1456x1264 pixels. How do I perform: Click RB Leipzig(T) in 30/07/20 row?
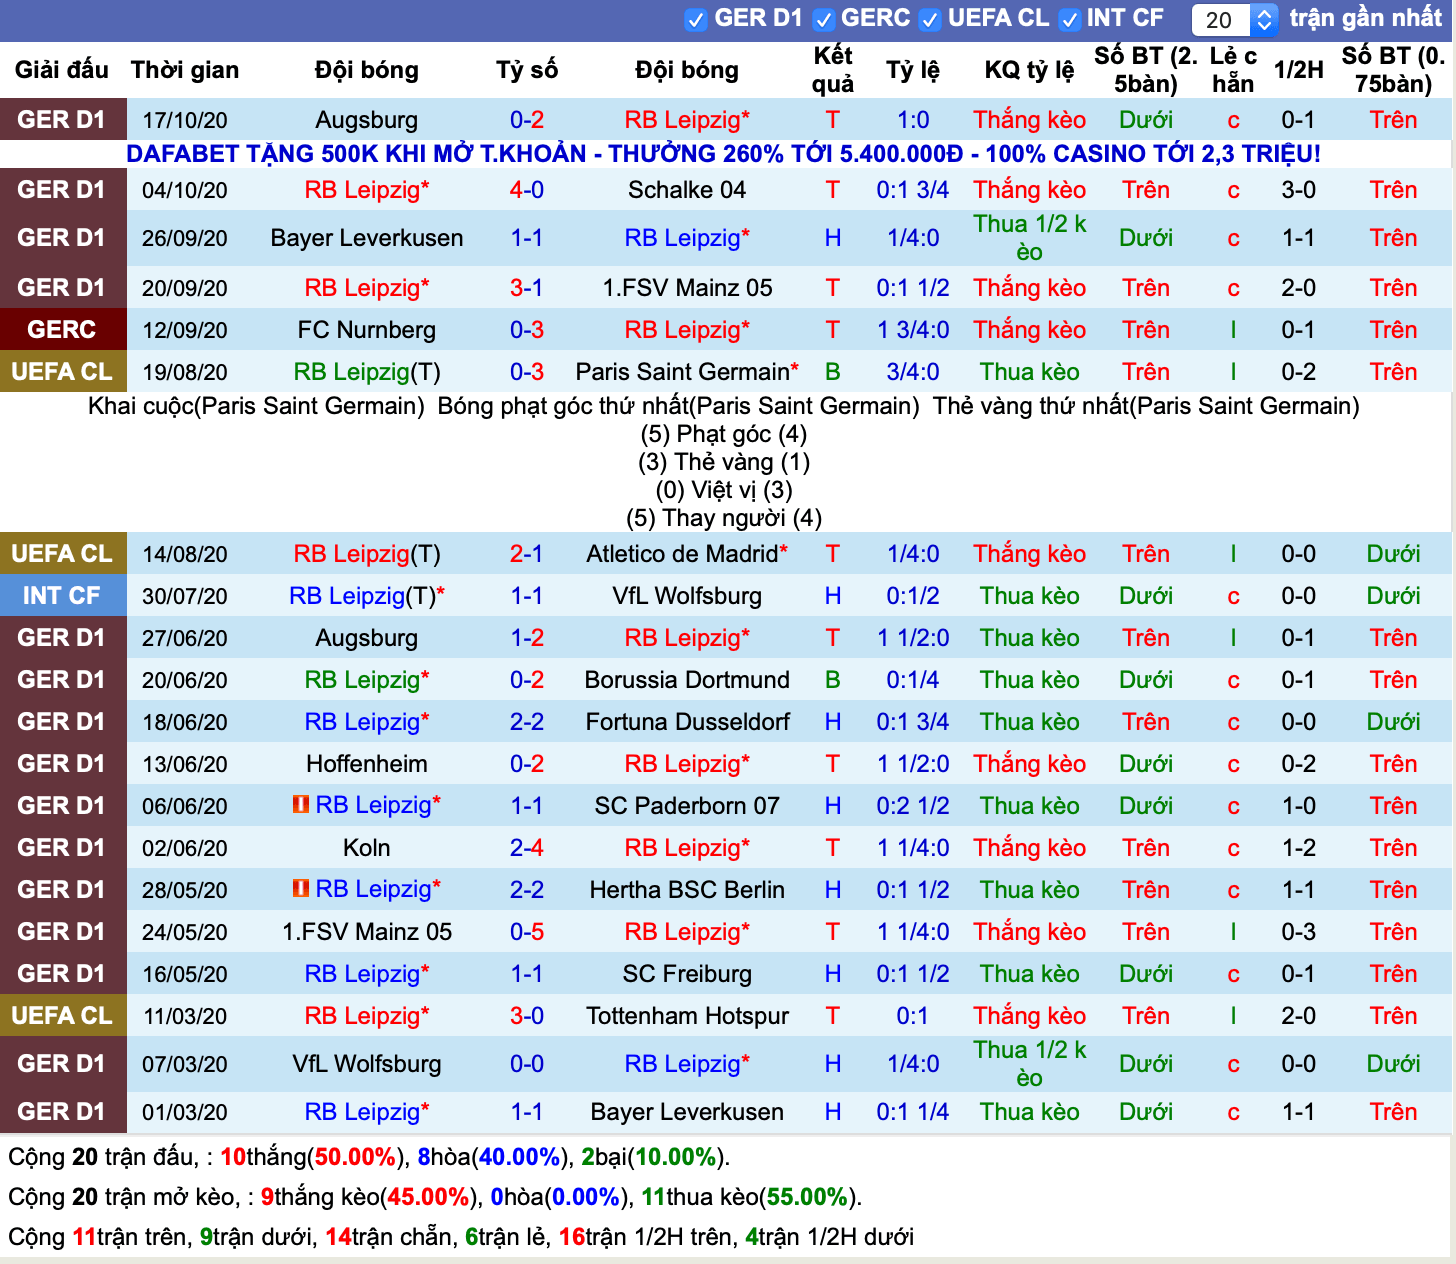pyautogui.click(x=362, y=596)
